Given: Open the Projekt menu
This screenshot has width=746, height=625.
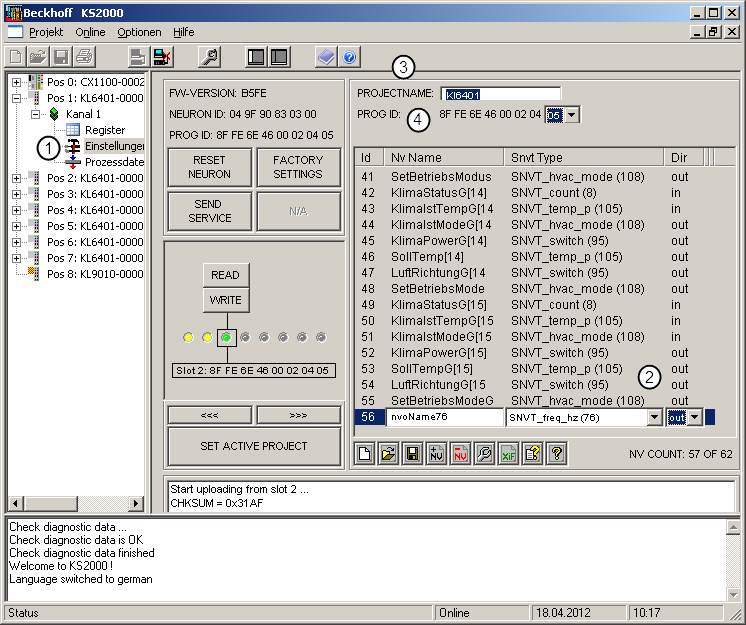Looking at the screenshot, I should tap(46, 32).
